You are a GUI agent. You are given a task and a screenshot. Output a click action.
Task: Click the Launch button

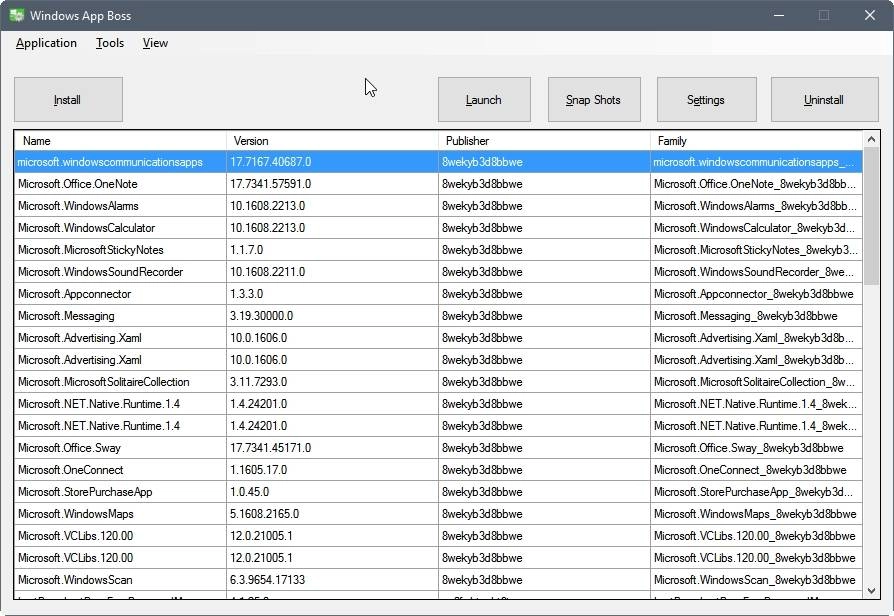point(484,100)
